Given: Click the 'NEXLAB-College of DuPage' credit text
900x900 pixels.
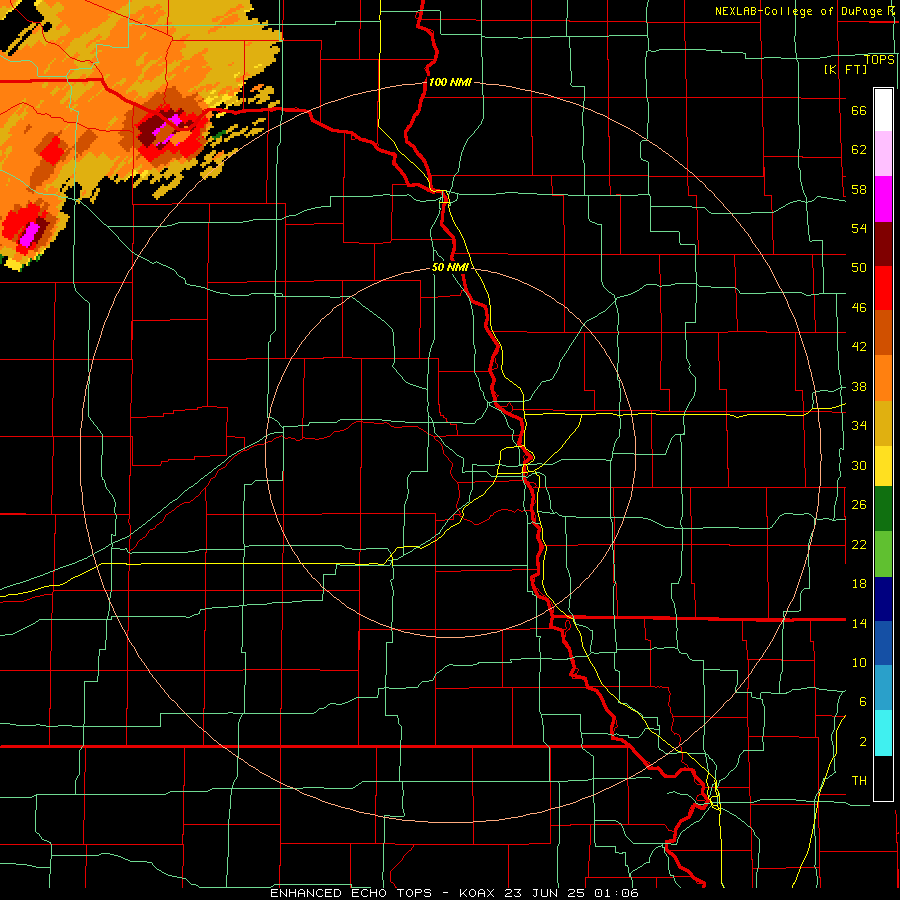Looking at the screenshot, I should click(800, 11).
